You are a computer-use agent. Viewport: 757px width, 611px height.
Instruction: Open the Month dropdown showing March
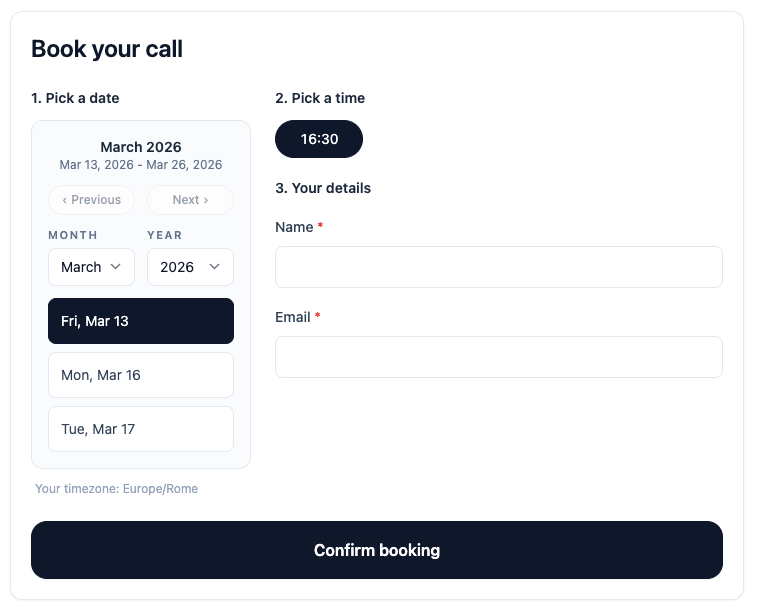coord(90,267)
